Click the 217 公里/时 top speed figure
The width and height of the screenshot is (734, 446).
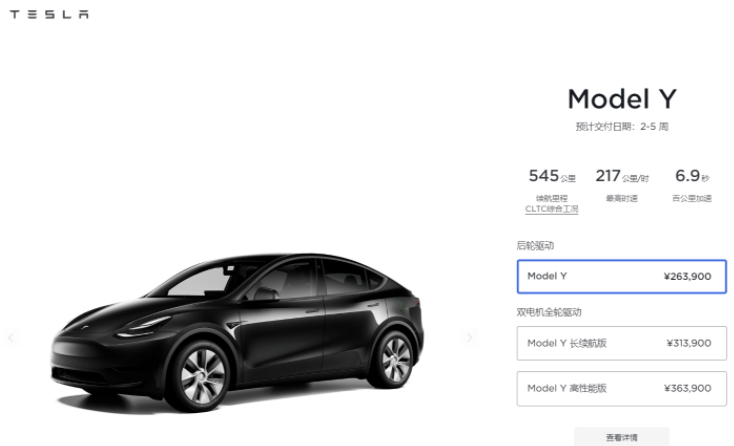click(622, 176)
